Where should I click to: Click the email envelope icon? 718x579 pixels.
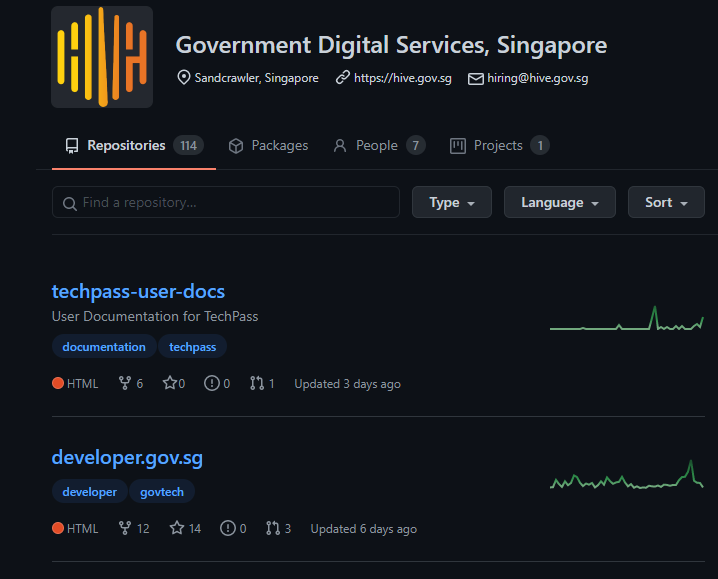coord(475,79)
